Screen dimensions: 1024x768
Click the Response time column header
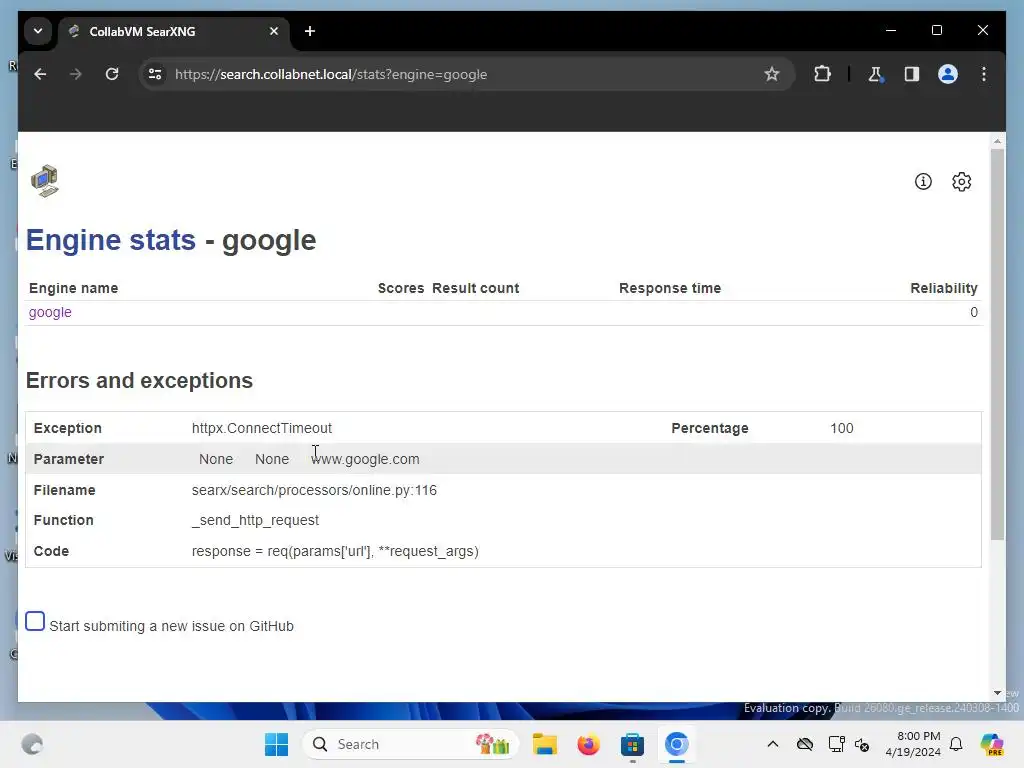tap(670, 288)
